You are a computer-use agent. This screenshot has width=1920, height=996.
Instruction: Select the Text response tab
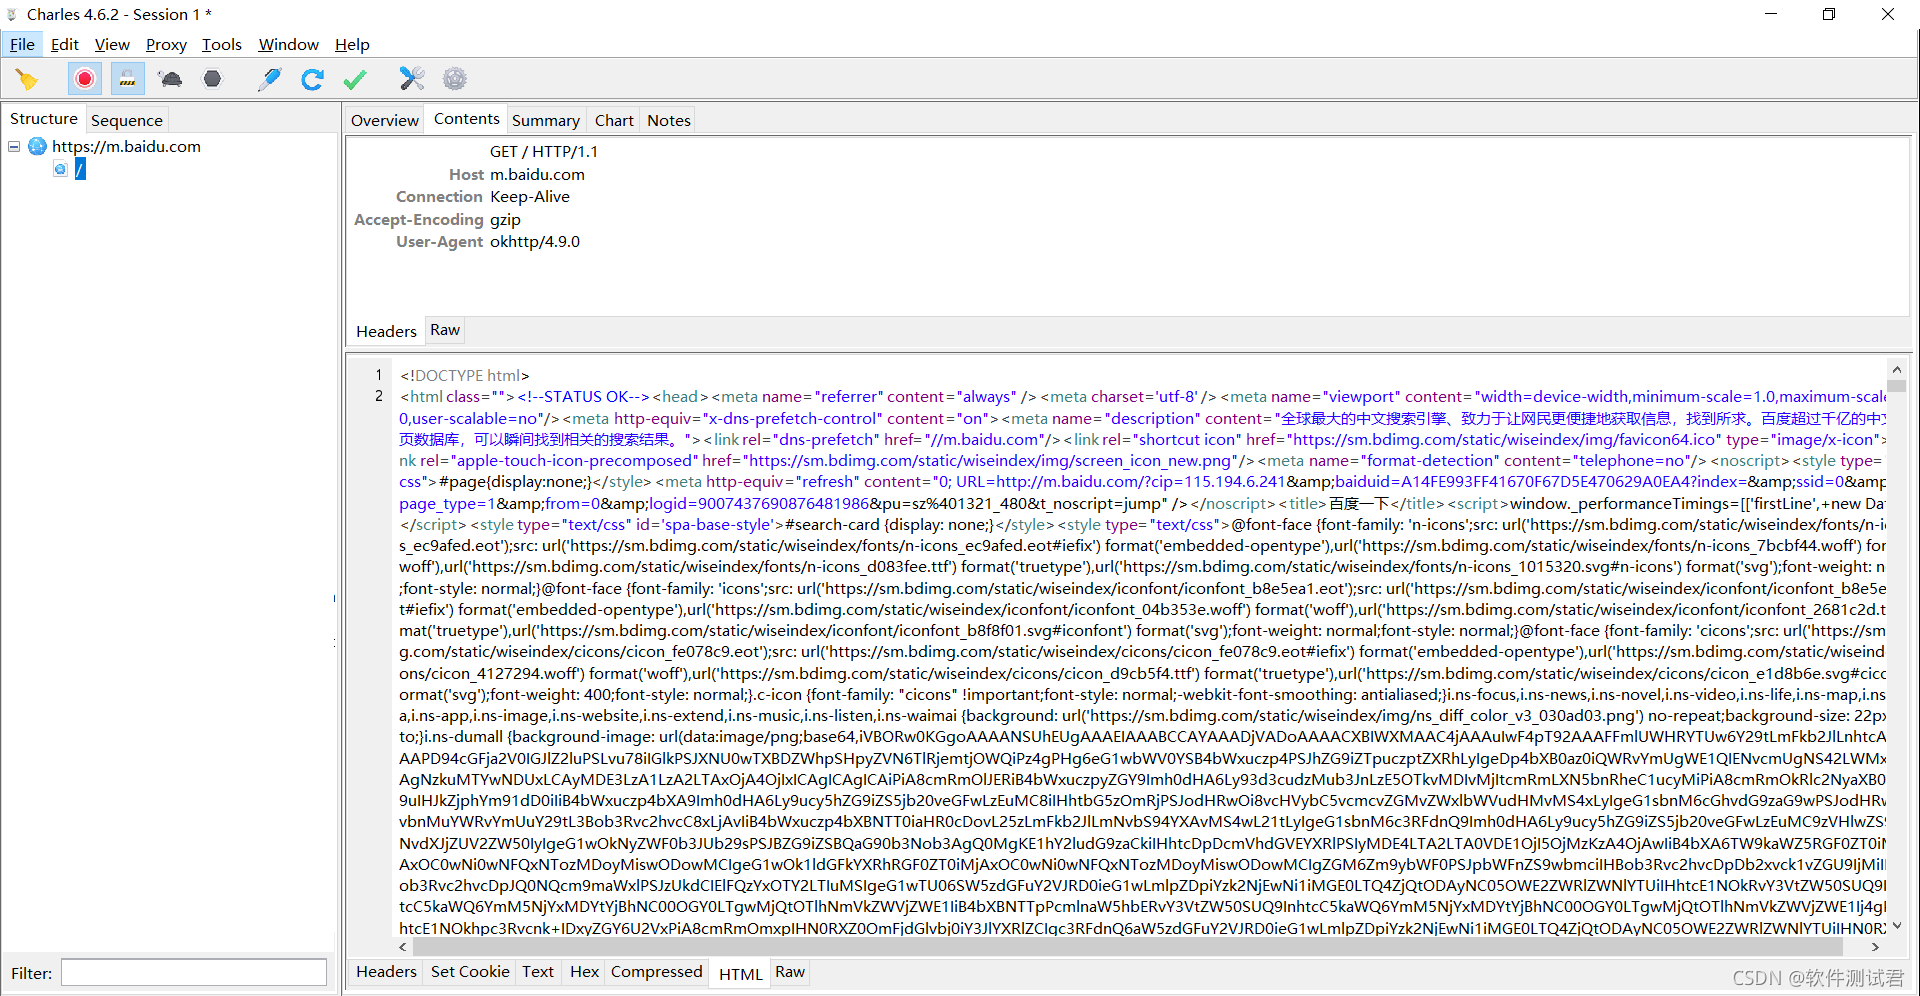tap(538, 972)
